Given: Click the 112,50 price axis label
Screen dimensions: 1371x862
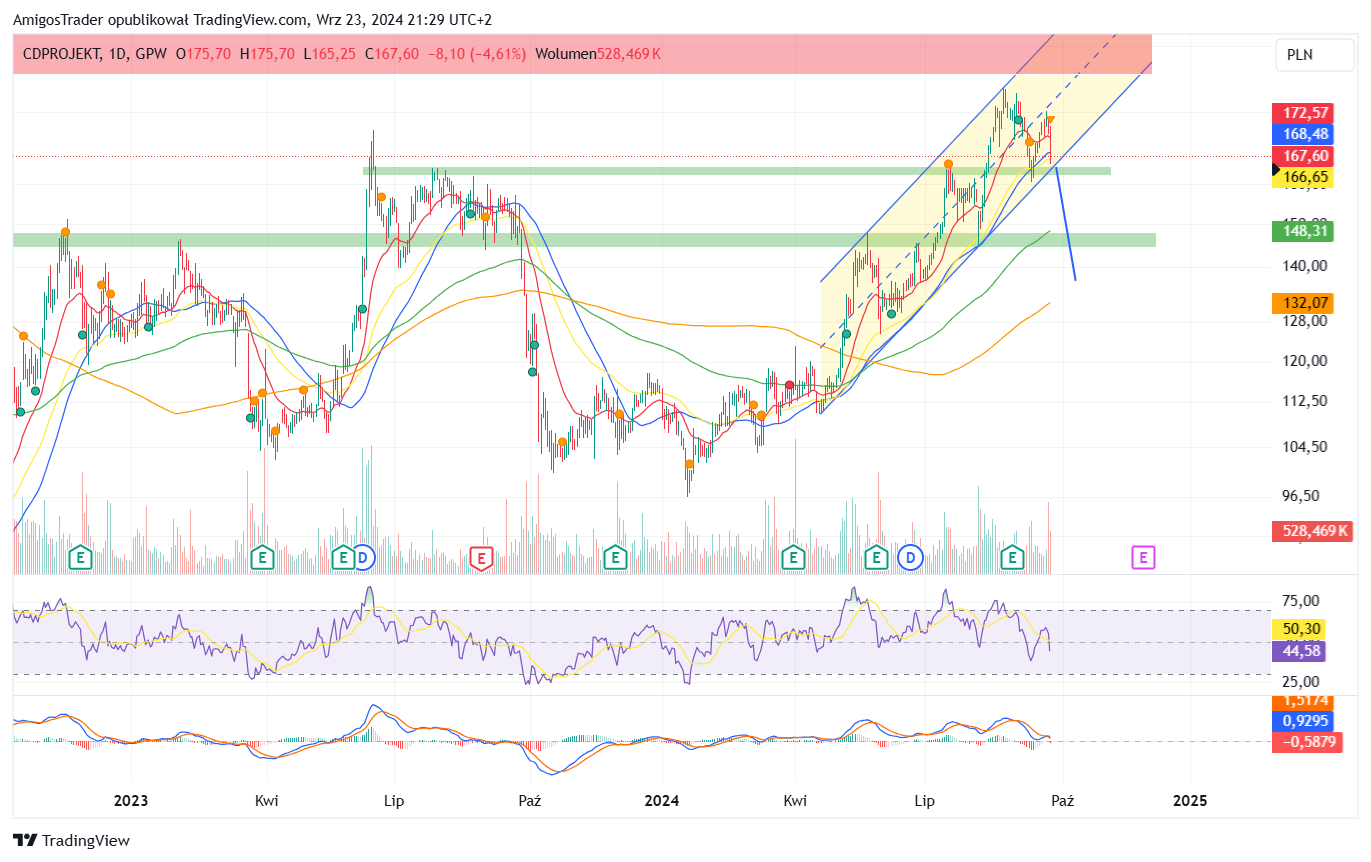Looking at the screenshot, I should click(x=1305, y=401).
